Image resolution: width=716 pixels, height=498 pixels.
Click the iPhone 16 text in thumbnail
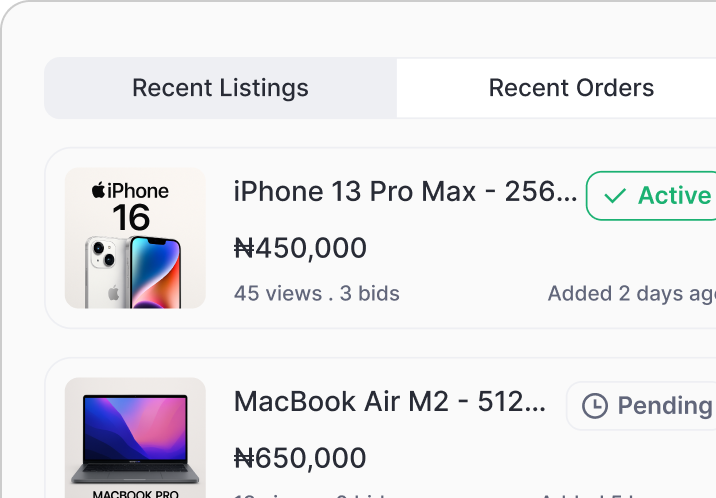coord(132,205)
